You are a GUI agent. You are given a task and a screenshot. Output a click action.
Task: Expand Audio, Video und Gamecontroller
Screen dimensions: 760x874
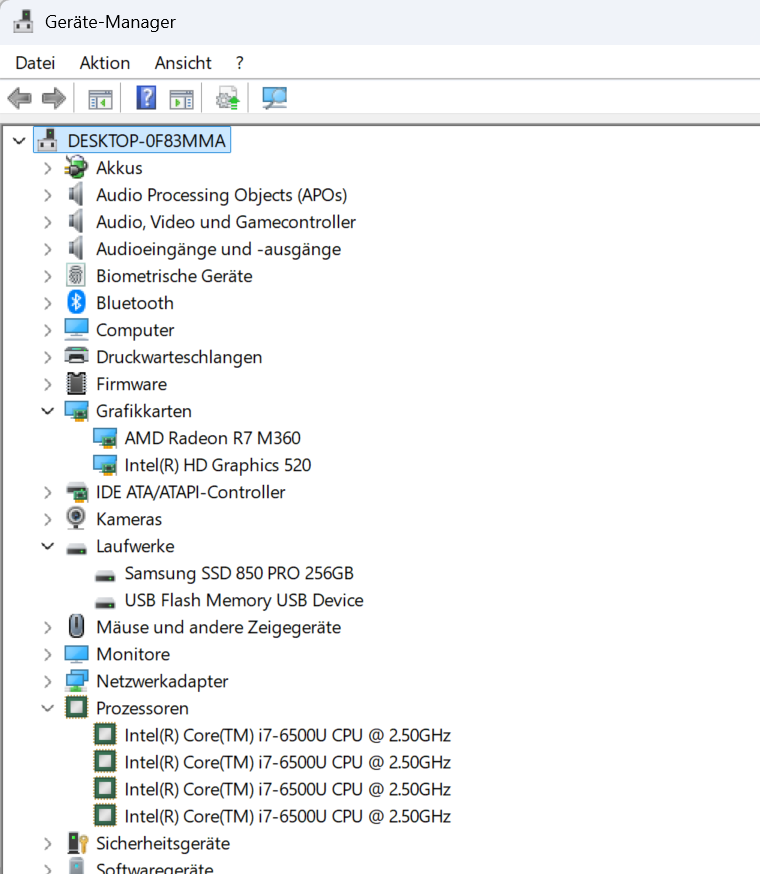tap(48, 222)
